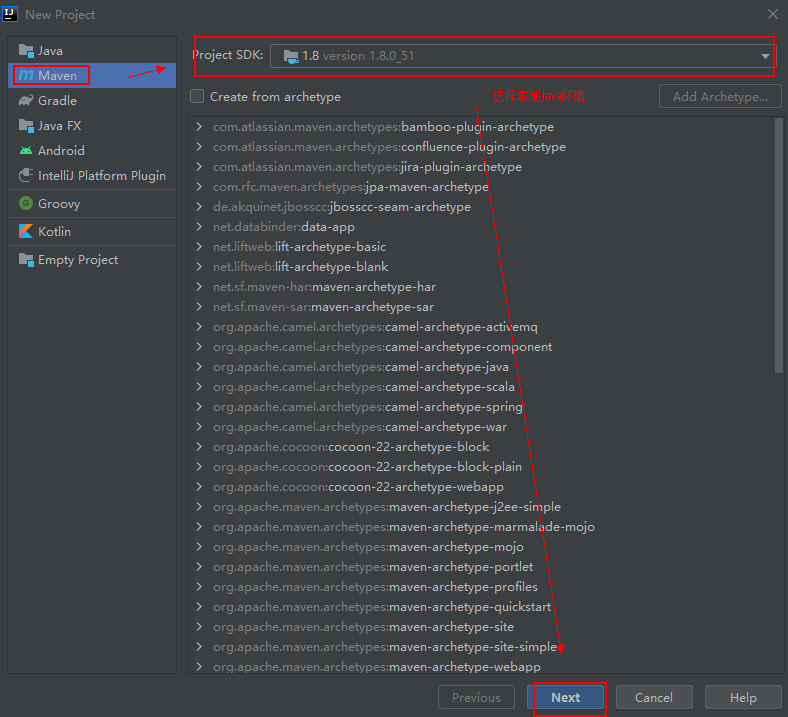
Task: Expand maven-archetype-quickstart entry
Action: (200, 606)
